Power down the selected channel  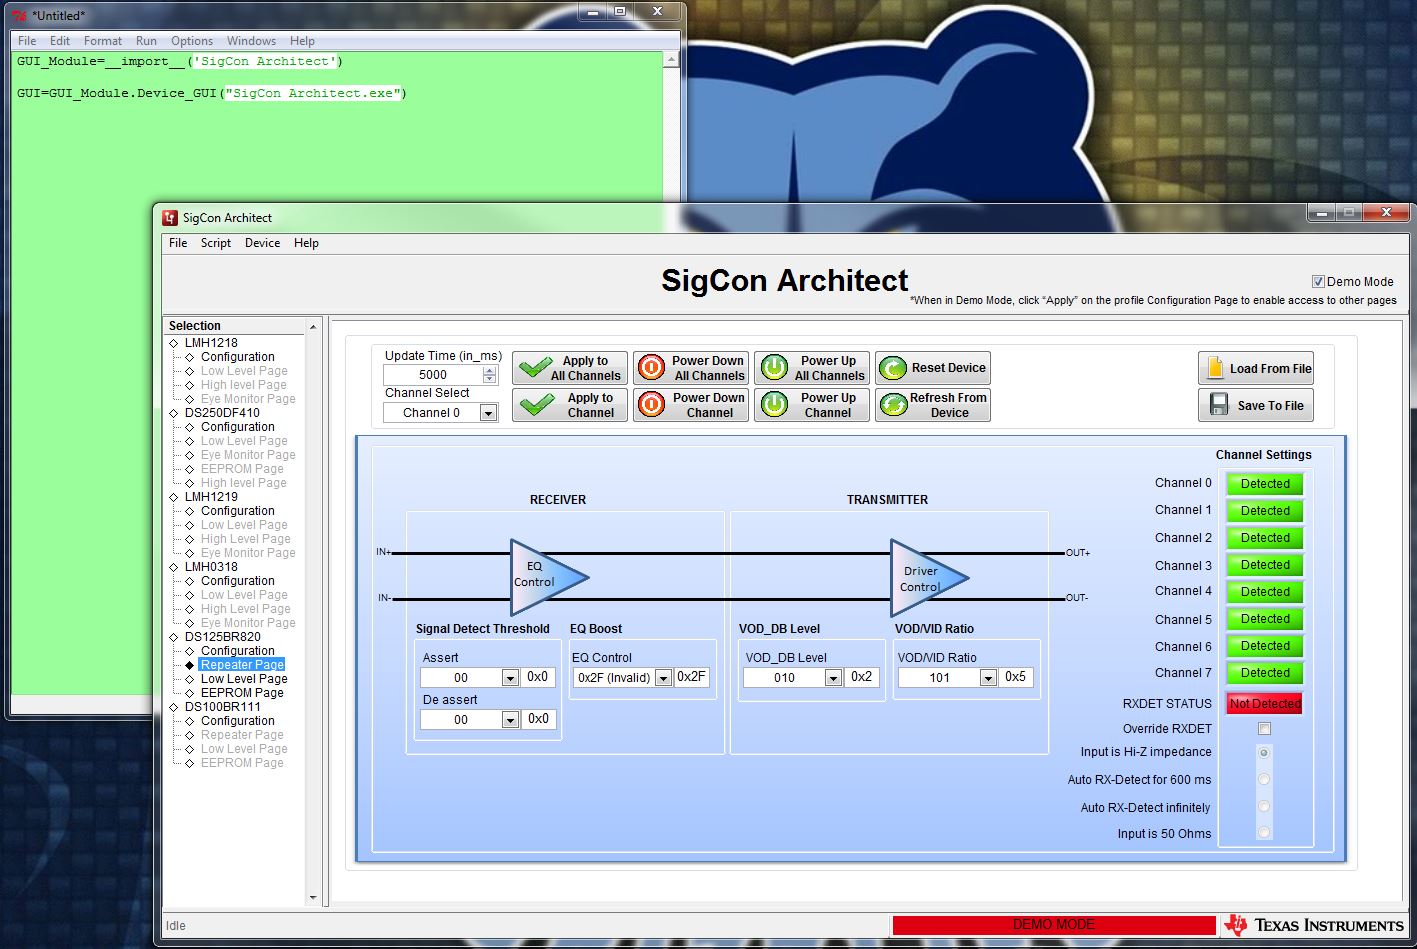[691, 405]
